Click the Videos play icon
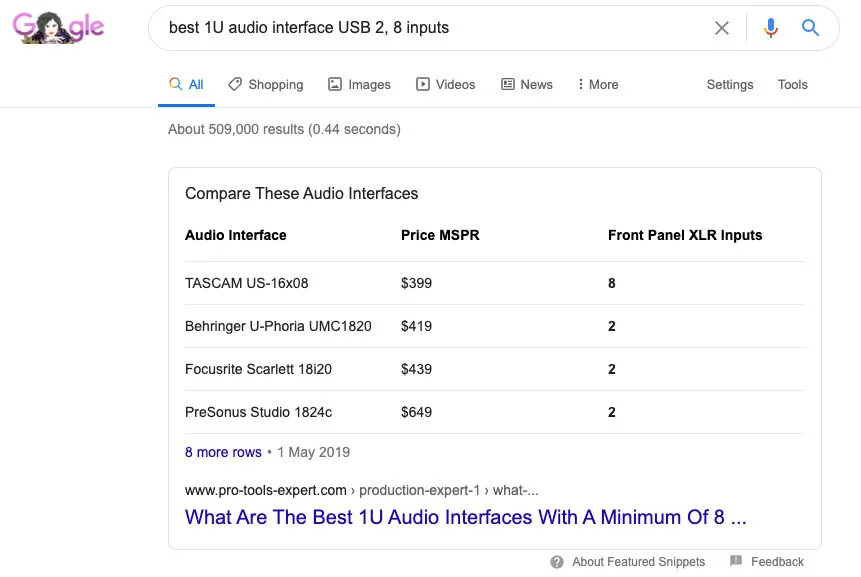The image size is (861, 577). point(423,84)
